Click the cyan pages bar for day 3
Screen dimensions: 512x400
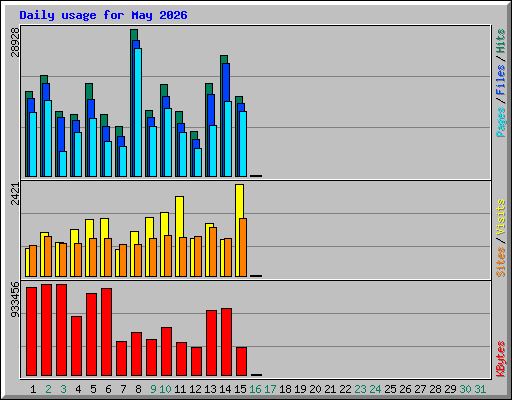[63, 164]
